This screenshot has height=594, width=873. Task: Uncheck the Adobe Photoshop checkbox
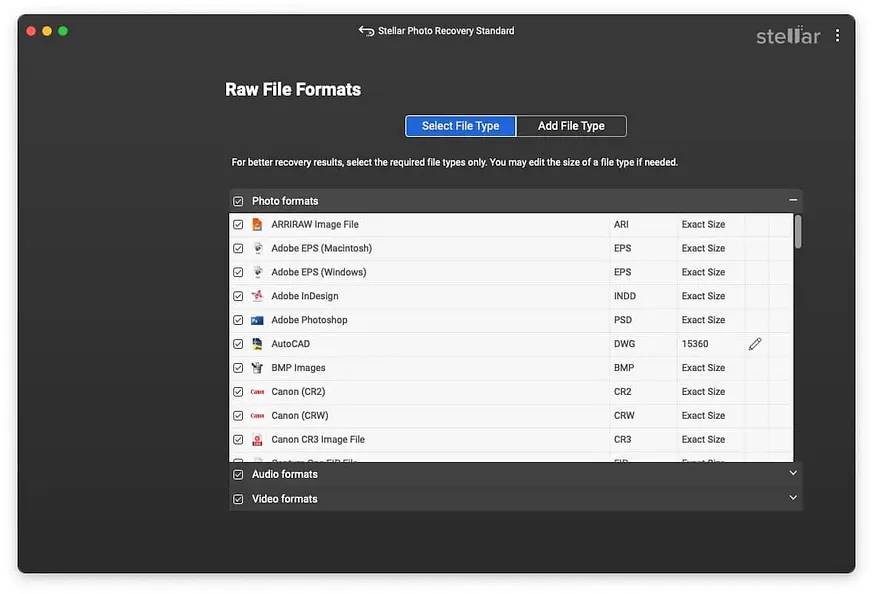click(238, 320)
